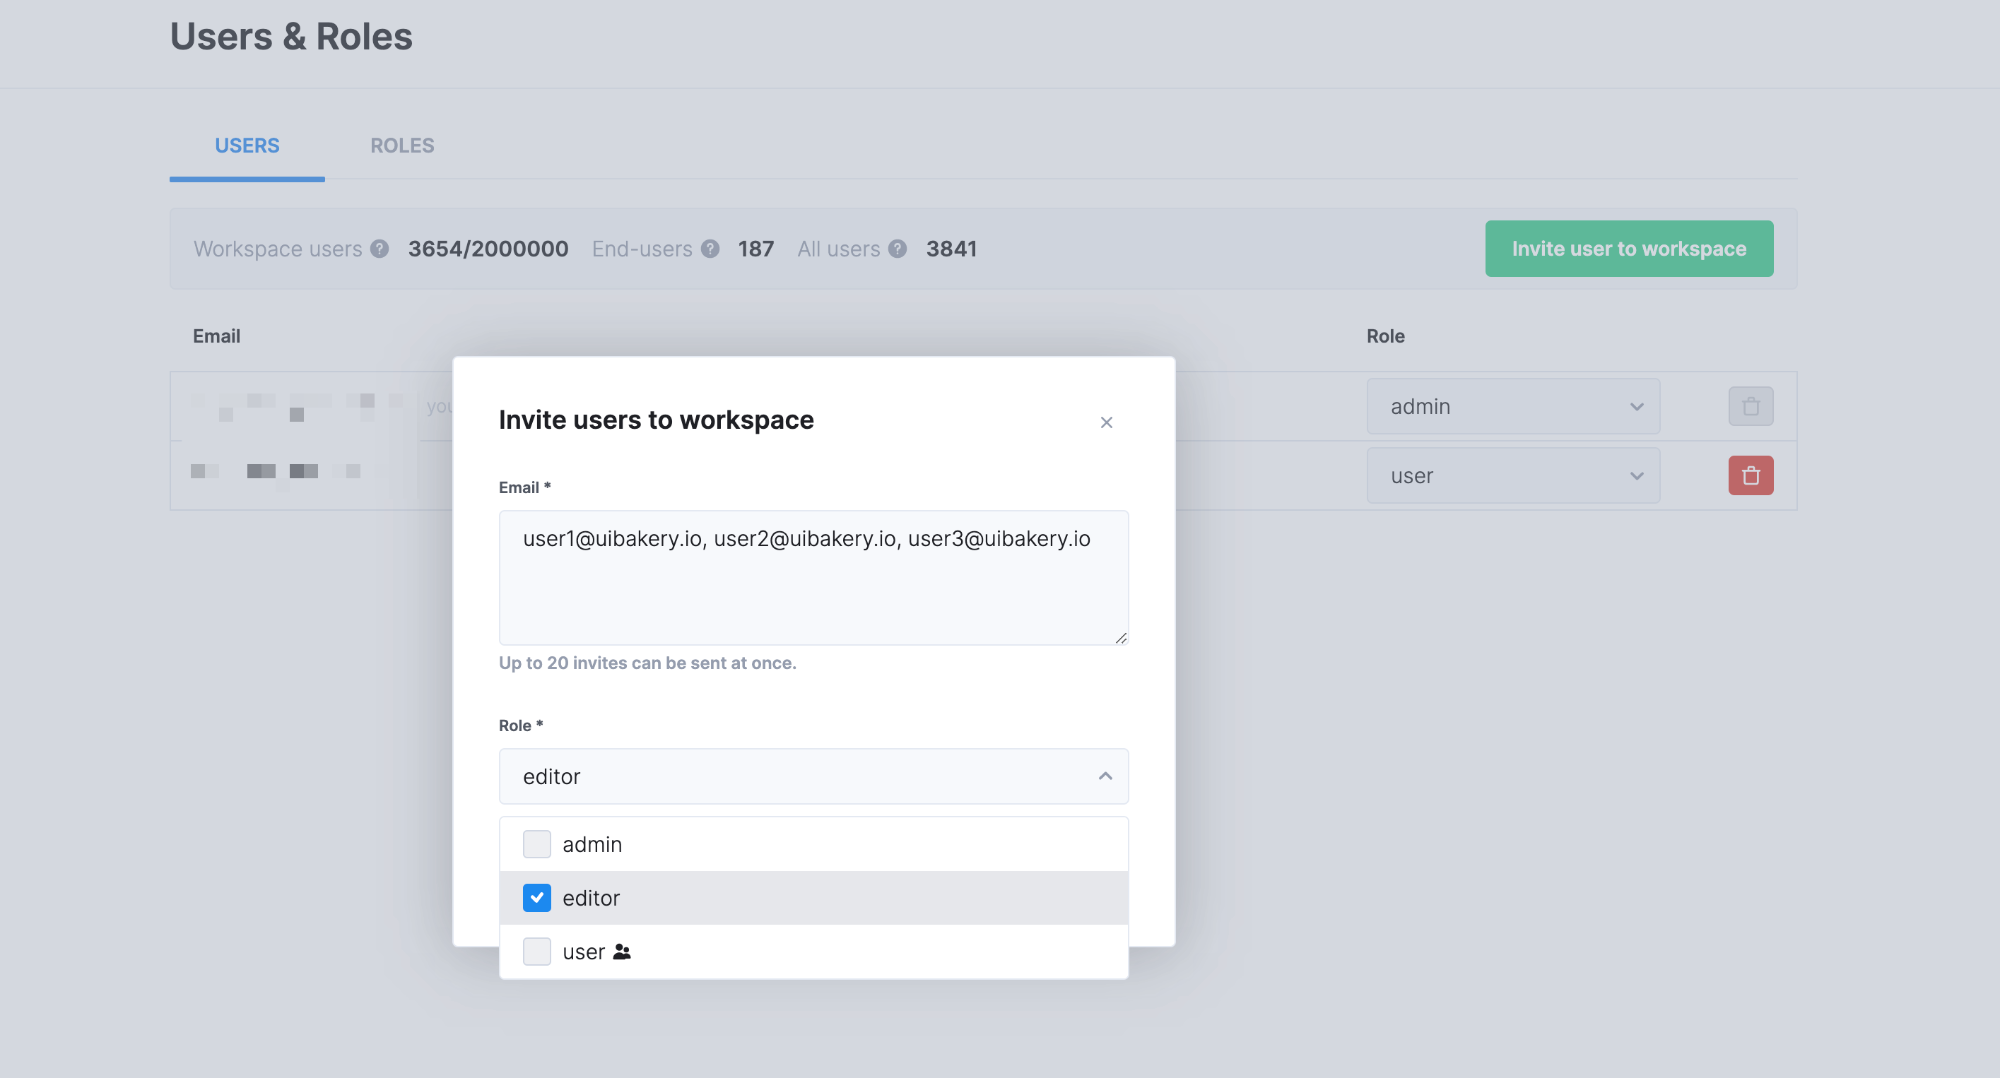Click the grey trash icon in admin row
Screen dimensions: 2000x1078
(1750, 407)
